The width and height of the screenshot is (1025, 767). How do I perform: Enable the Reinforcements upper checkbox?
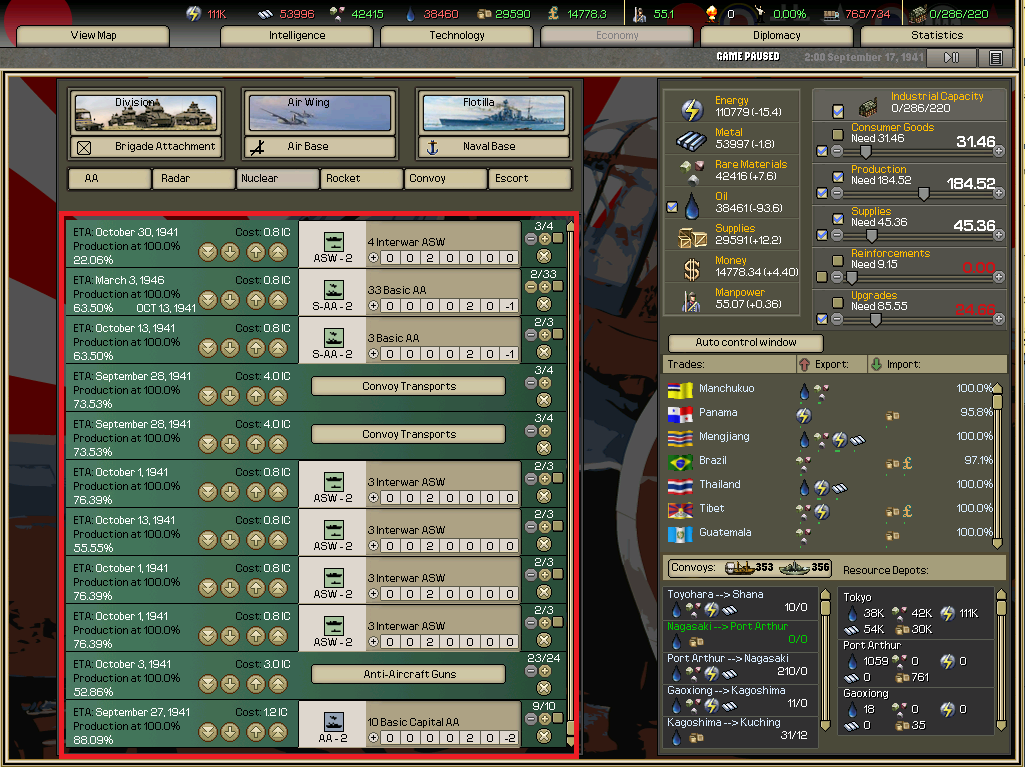coord(838,259)
